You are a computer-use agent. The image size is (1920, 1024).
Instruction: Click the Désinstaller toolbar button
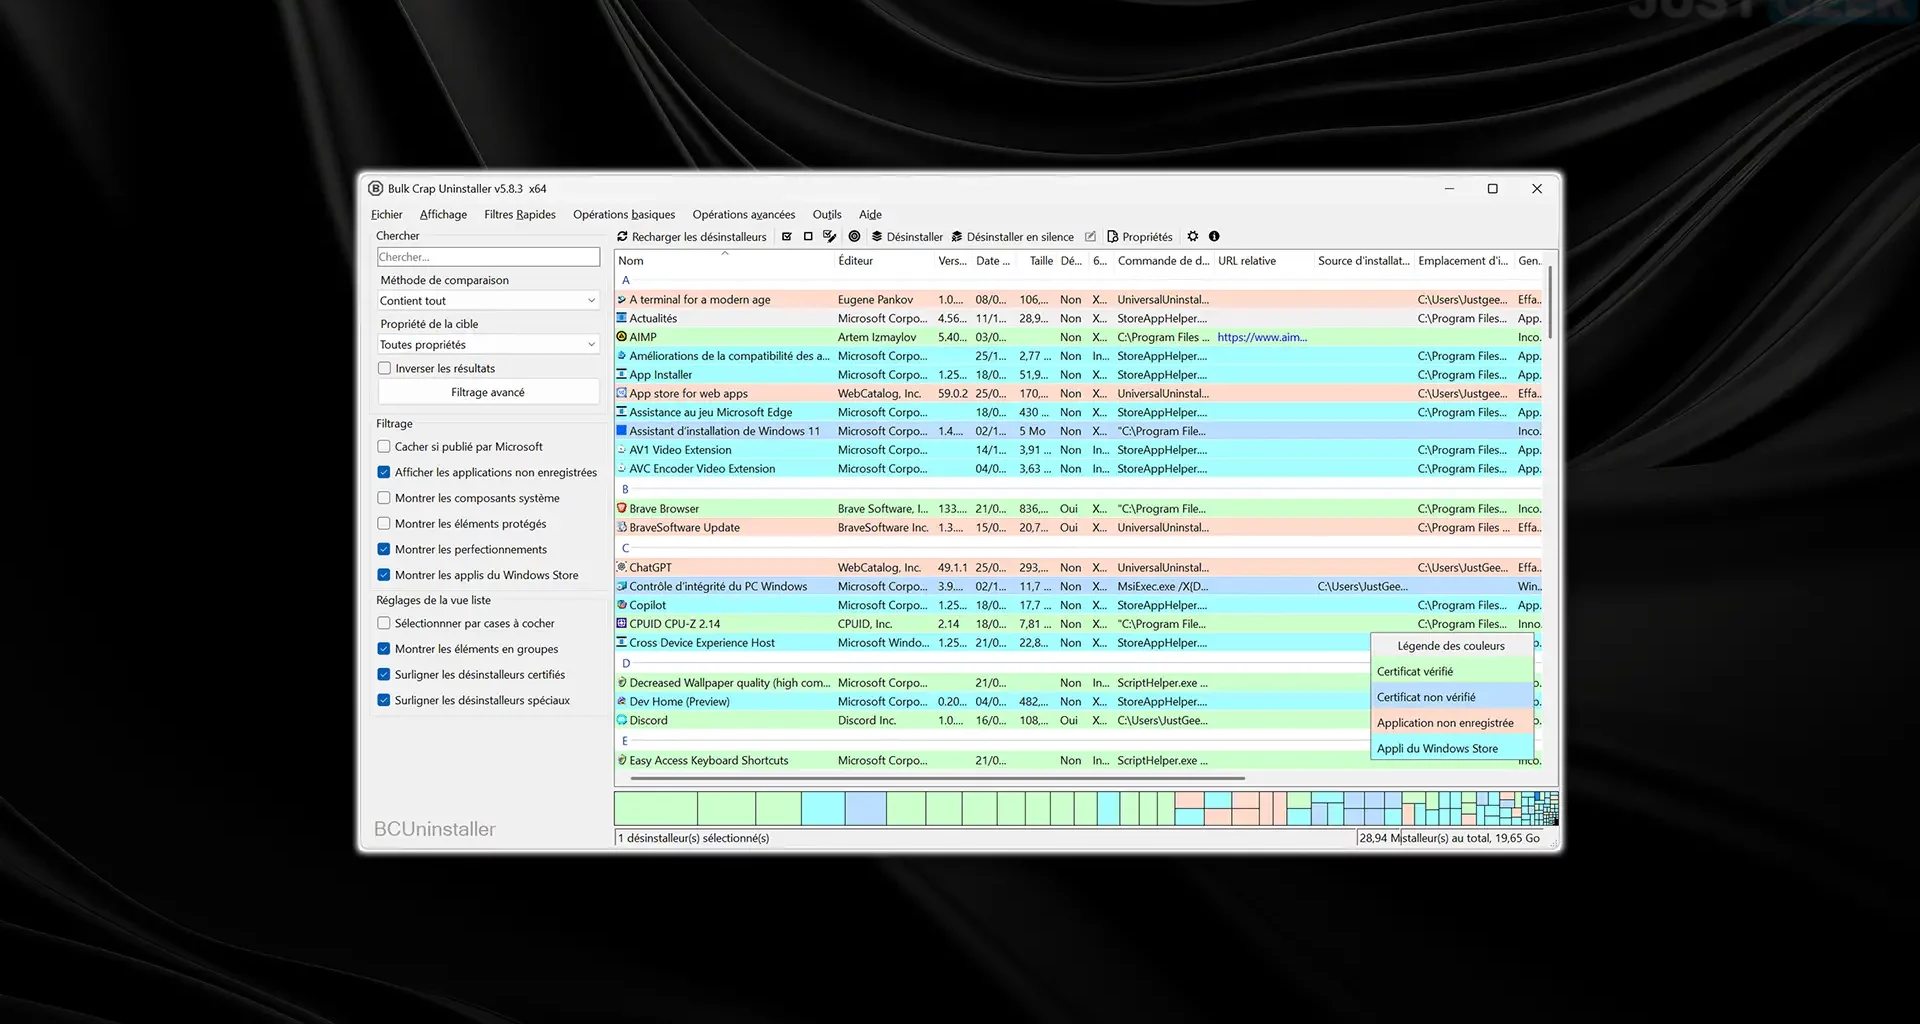click(907, 237)
